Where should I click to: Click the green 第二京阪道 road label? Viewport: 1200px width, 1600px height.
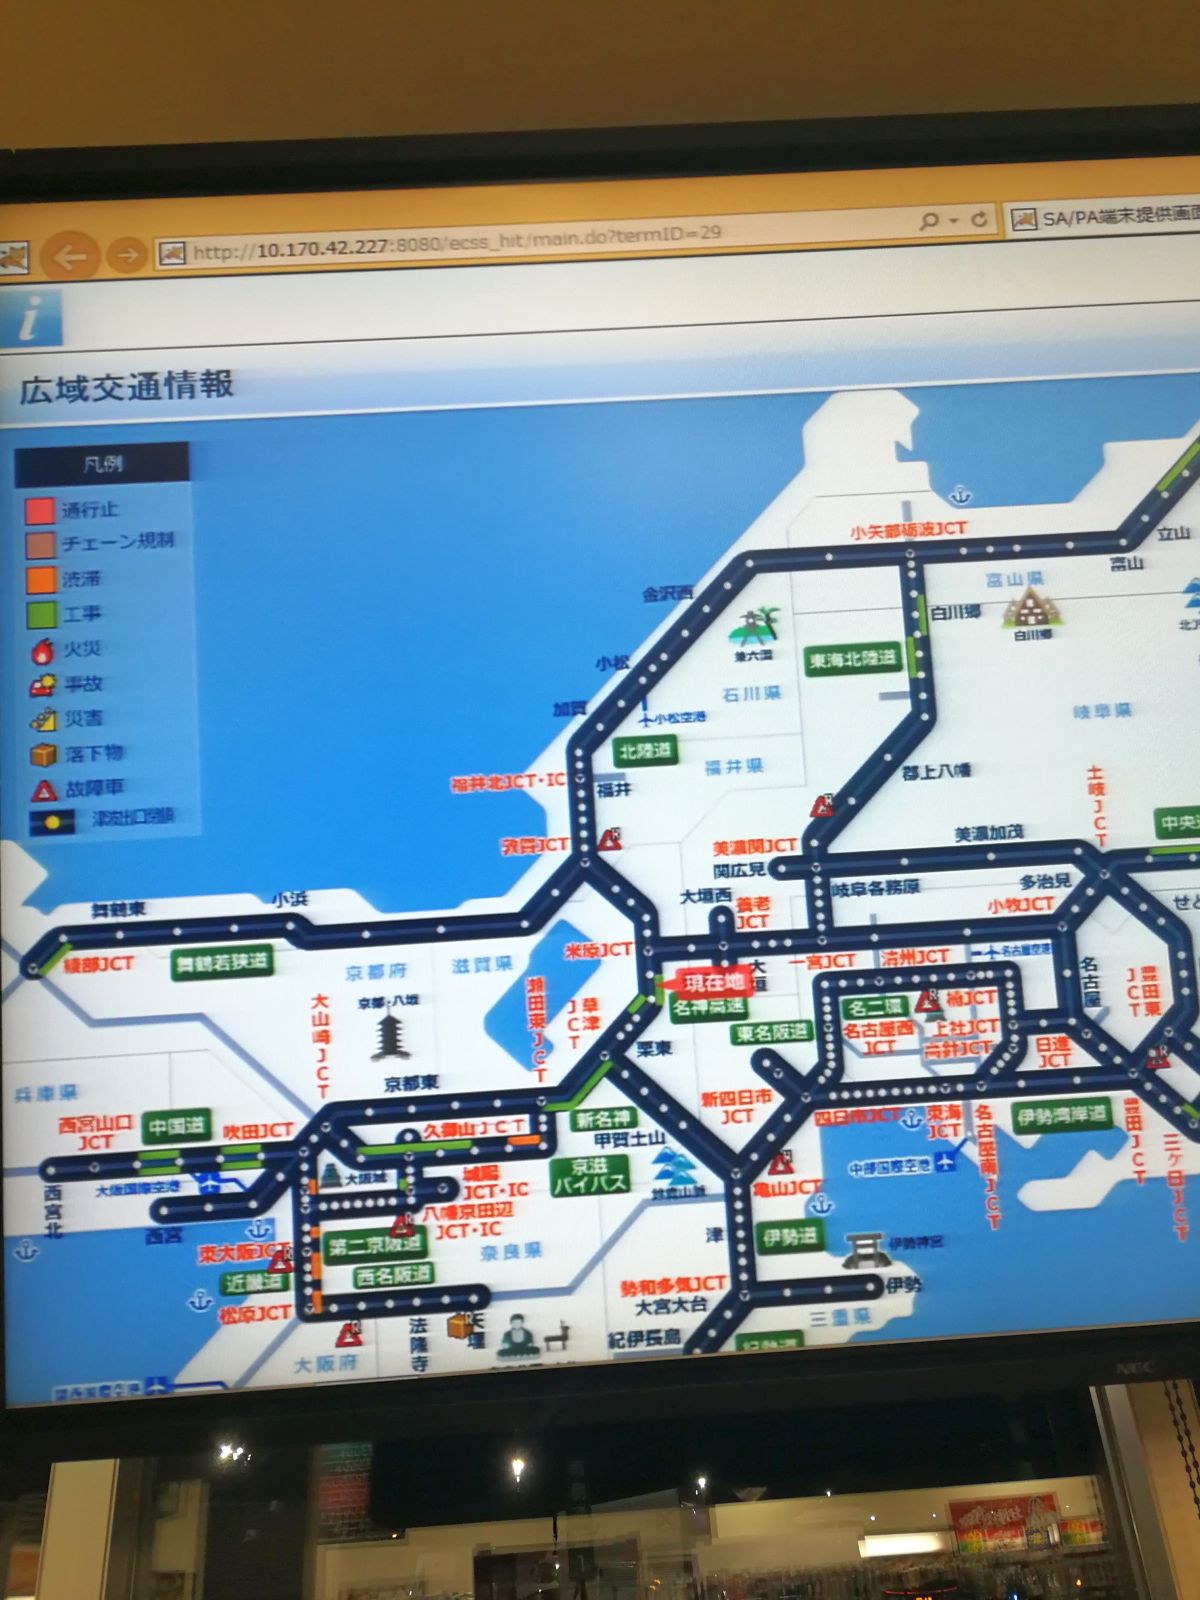(375, 1246)
